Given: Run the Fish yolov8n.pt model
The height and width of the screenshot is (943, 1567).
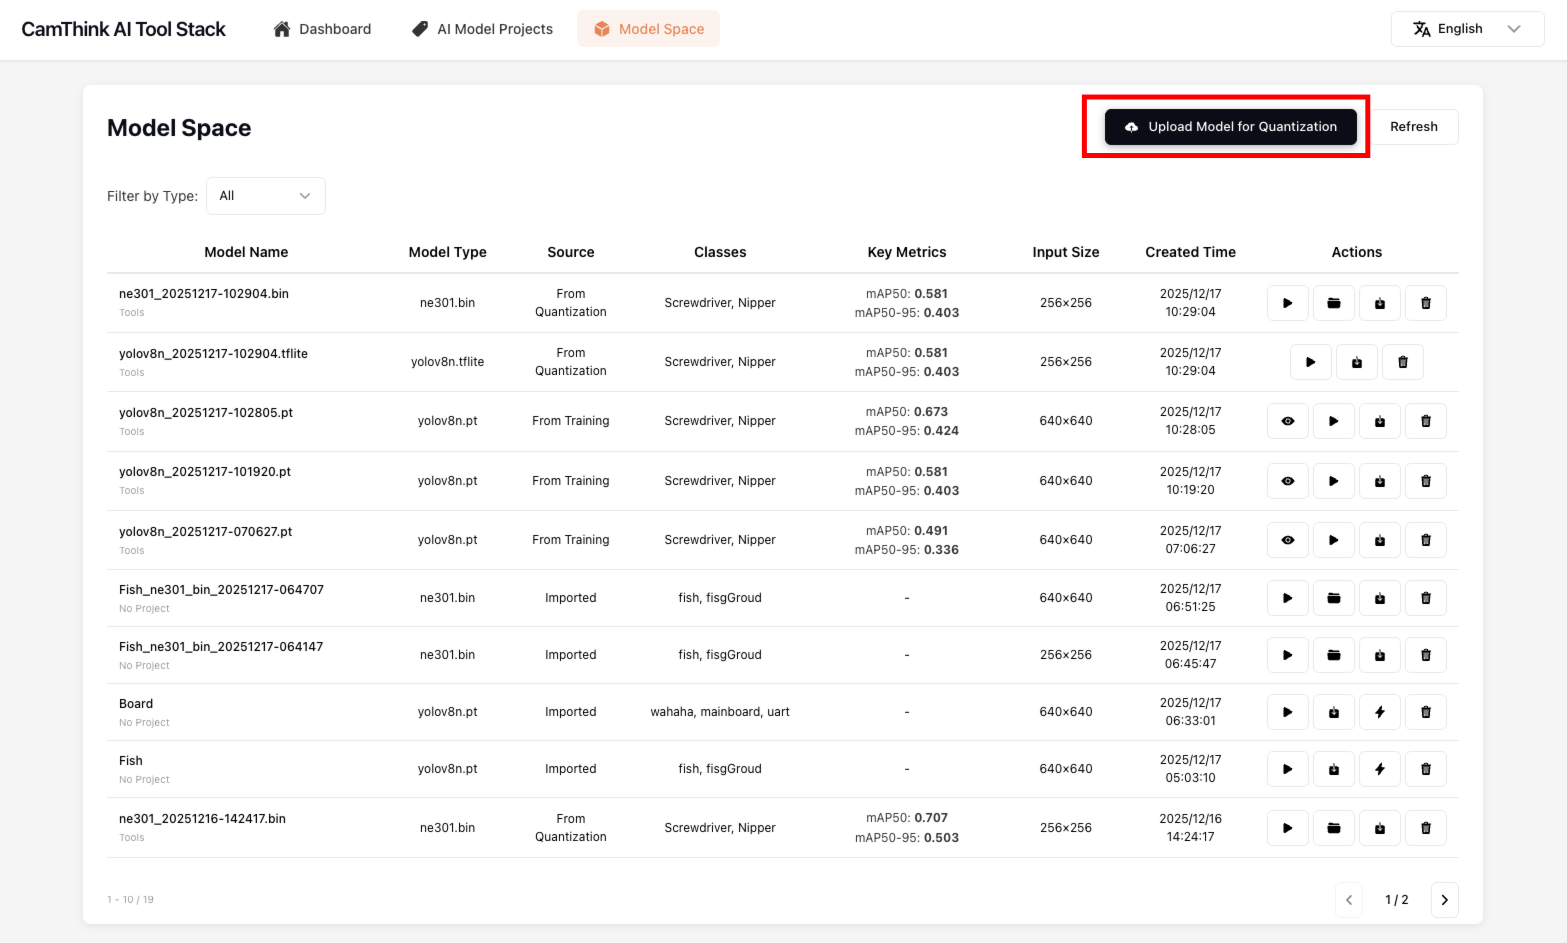Looking at the screenshot, I should [1287, 768].
